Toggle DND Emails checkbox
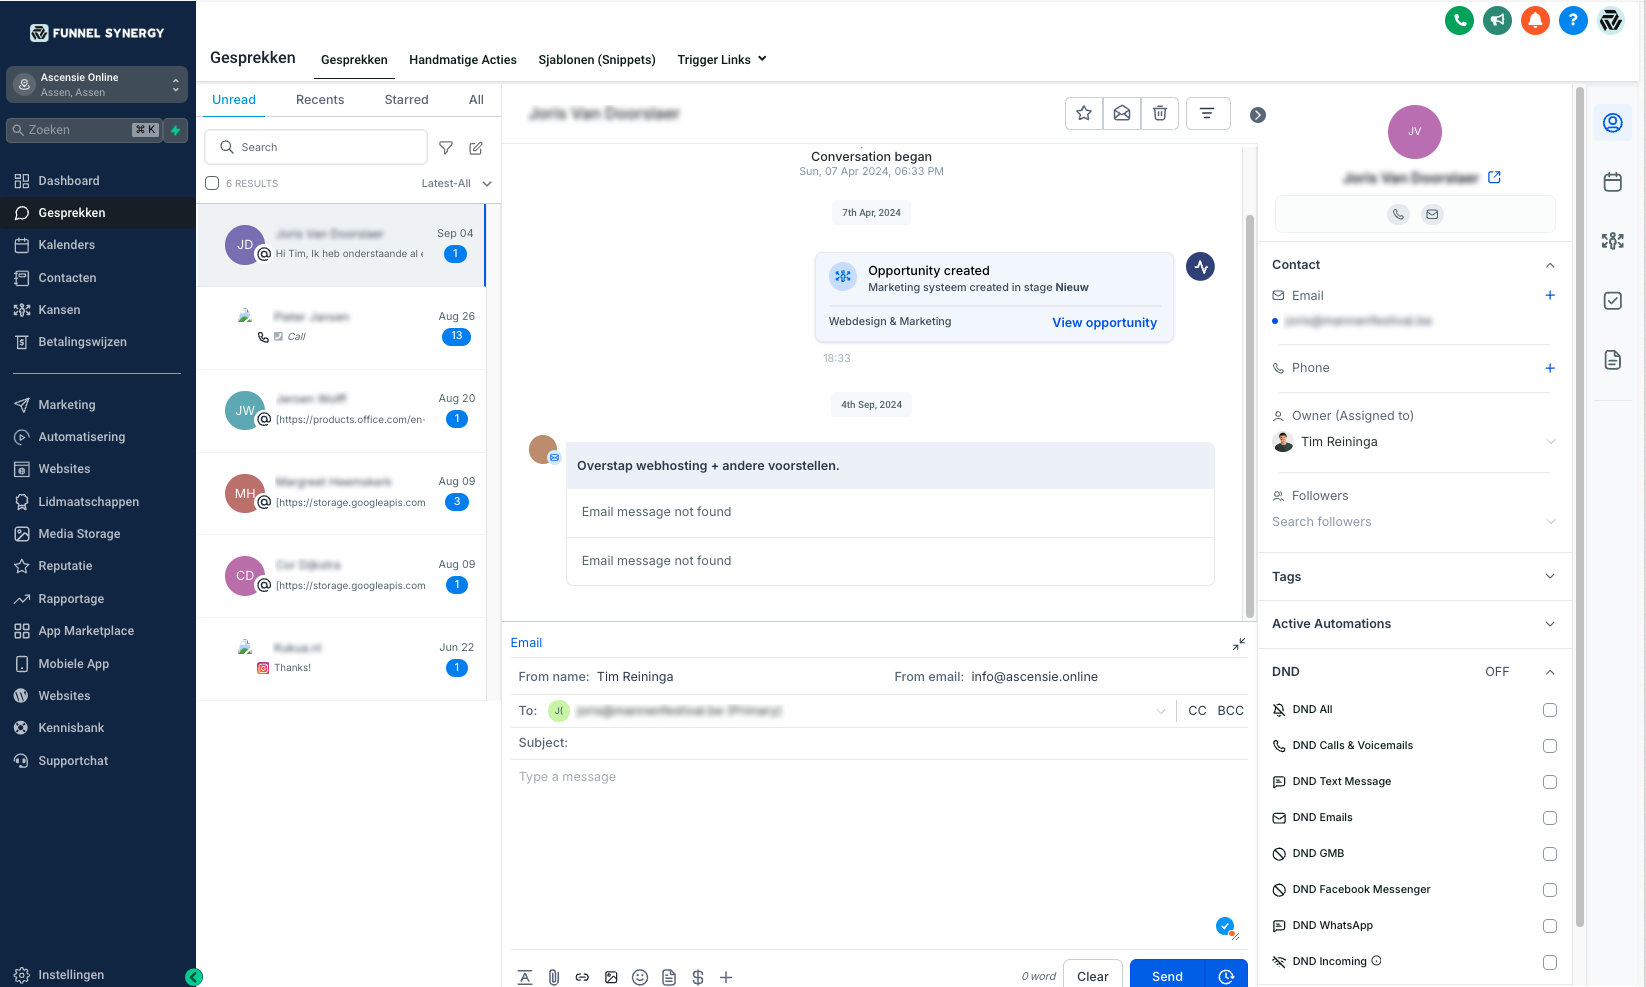 click(x=1549, y=818)
